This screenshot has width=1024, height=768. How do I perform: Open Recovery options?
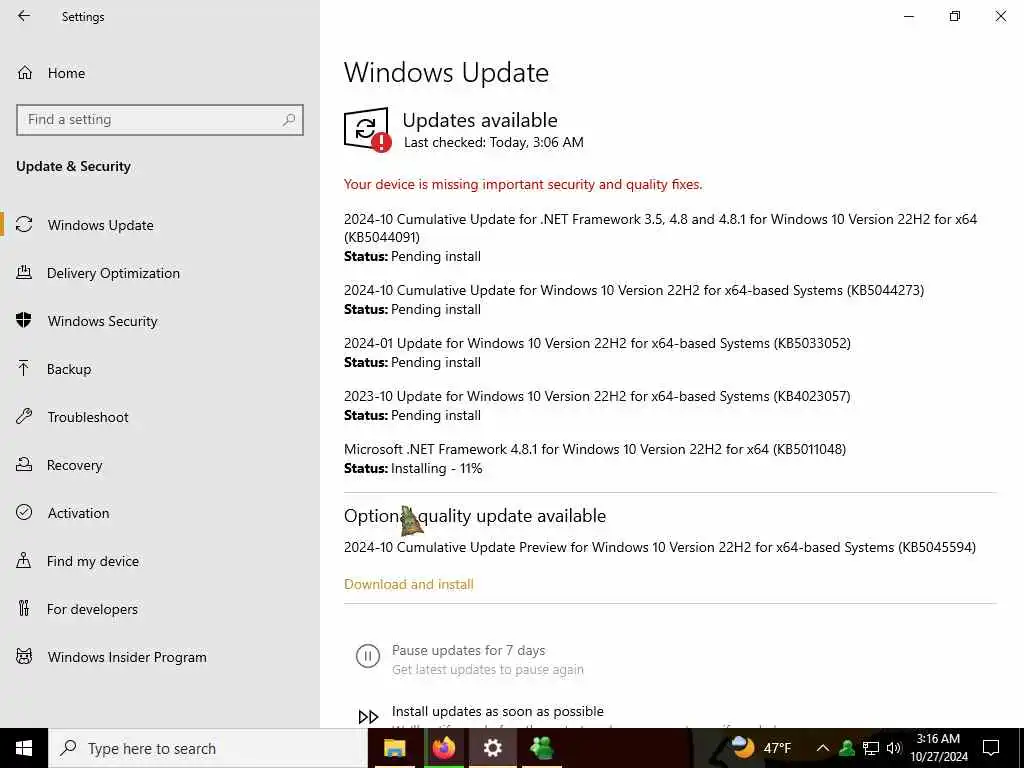pos(74,465)
